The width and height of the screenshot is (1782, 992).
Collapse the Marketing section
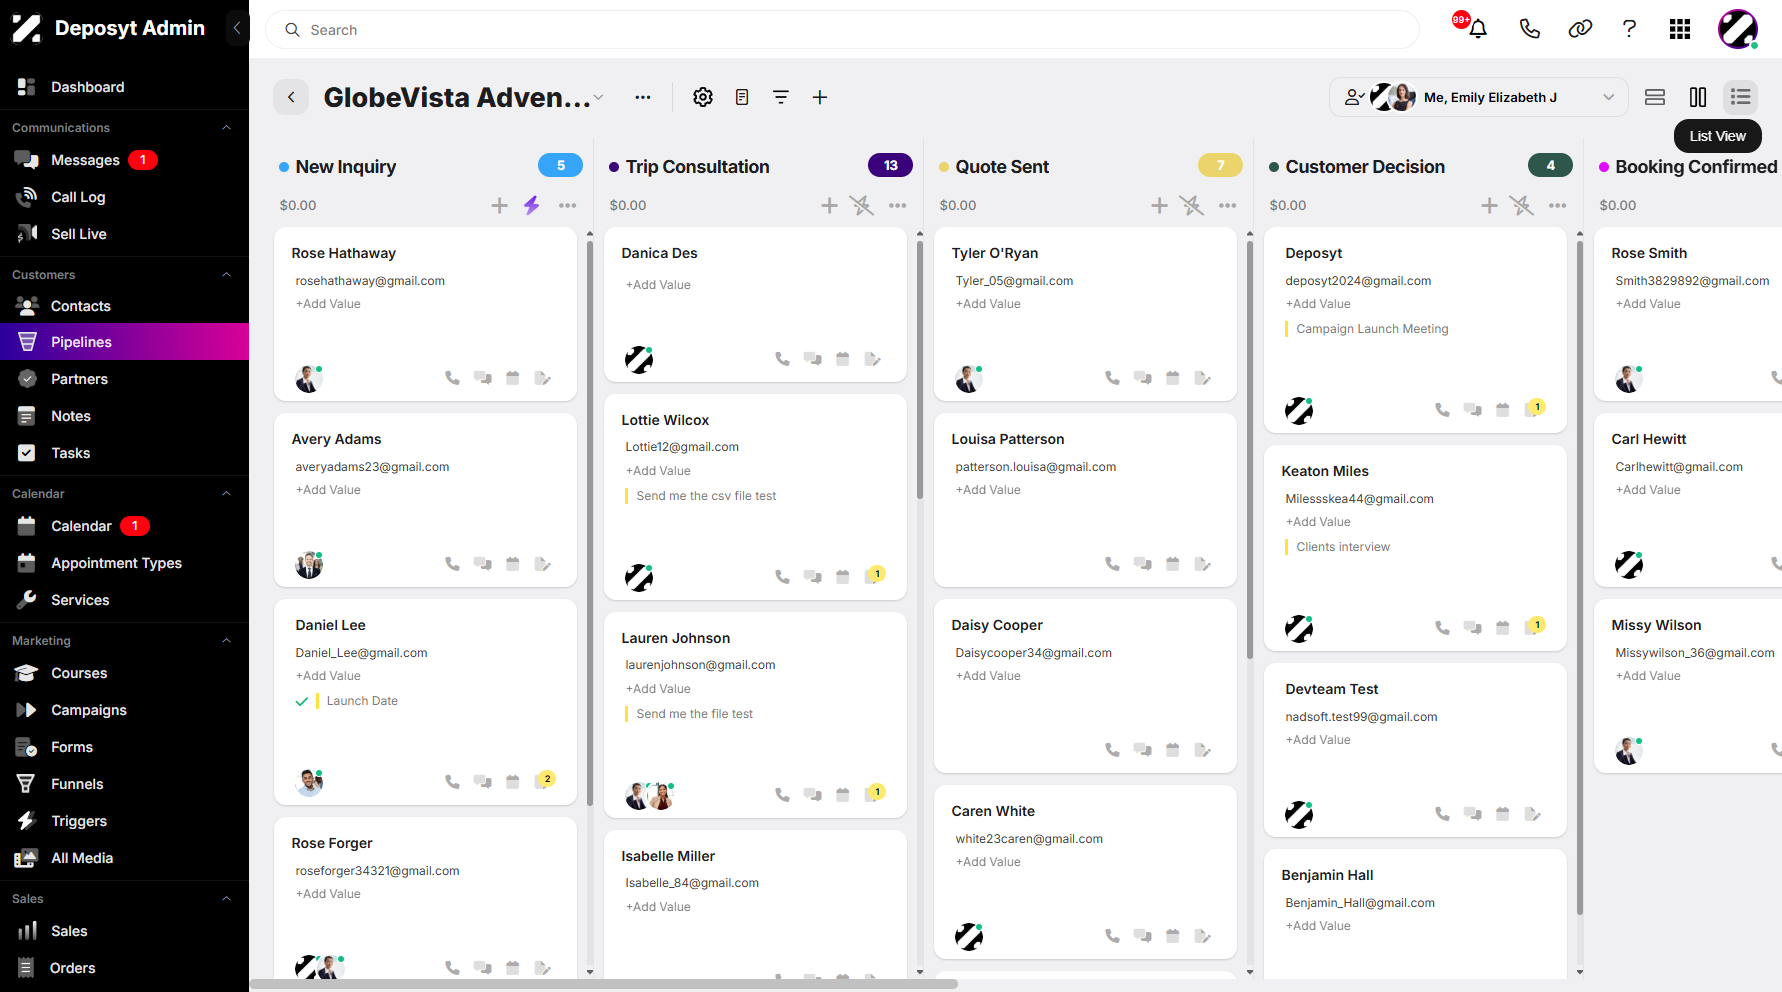226,641
